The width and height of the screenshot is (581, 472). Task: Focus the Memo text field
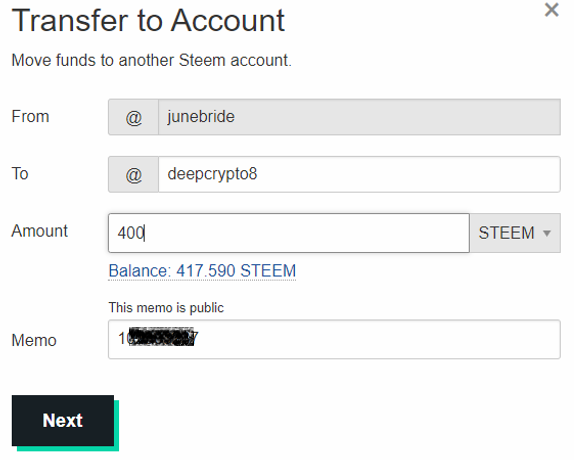[x=334, y=339]
